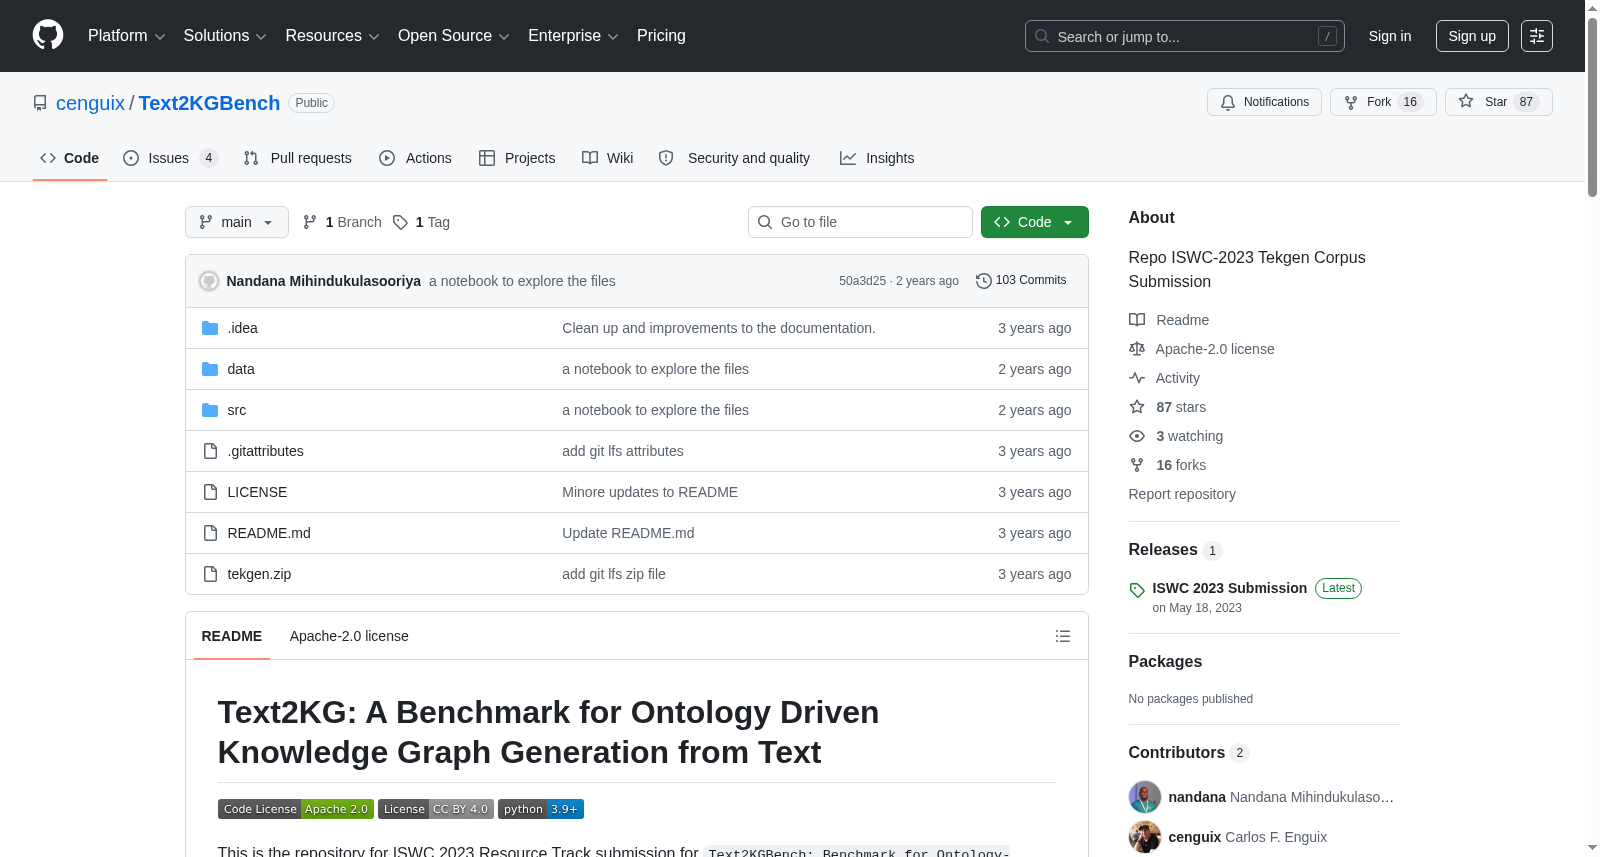This screenshot has width=1600, height=857.
Task: Open commit 'Minore updates to README'
Action: click(650, 492)
